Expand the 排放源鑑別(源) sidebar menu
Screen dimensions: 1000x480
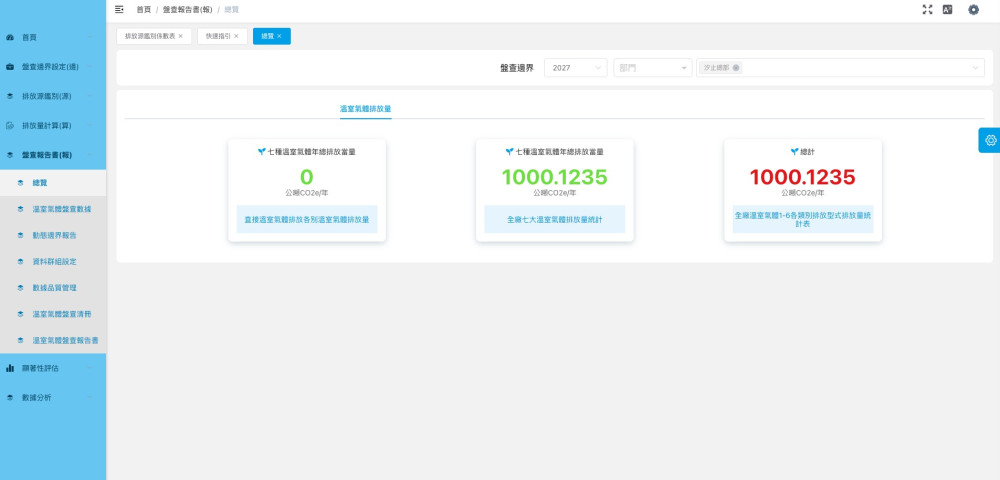(x=52, y=97)
